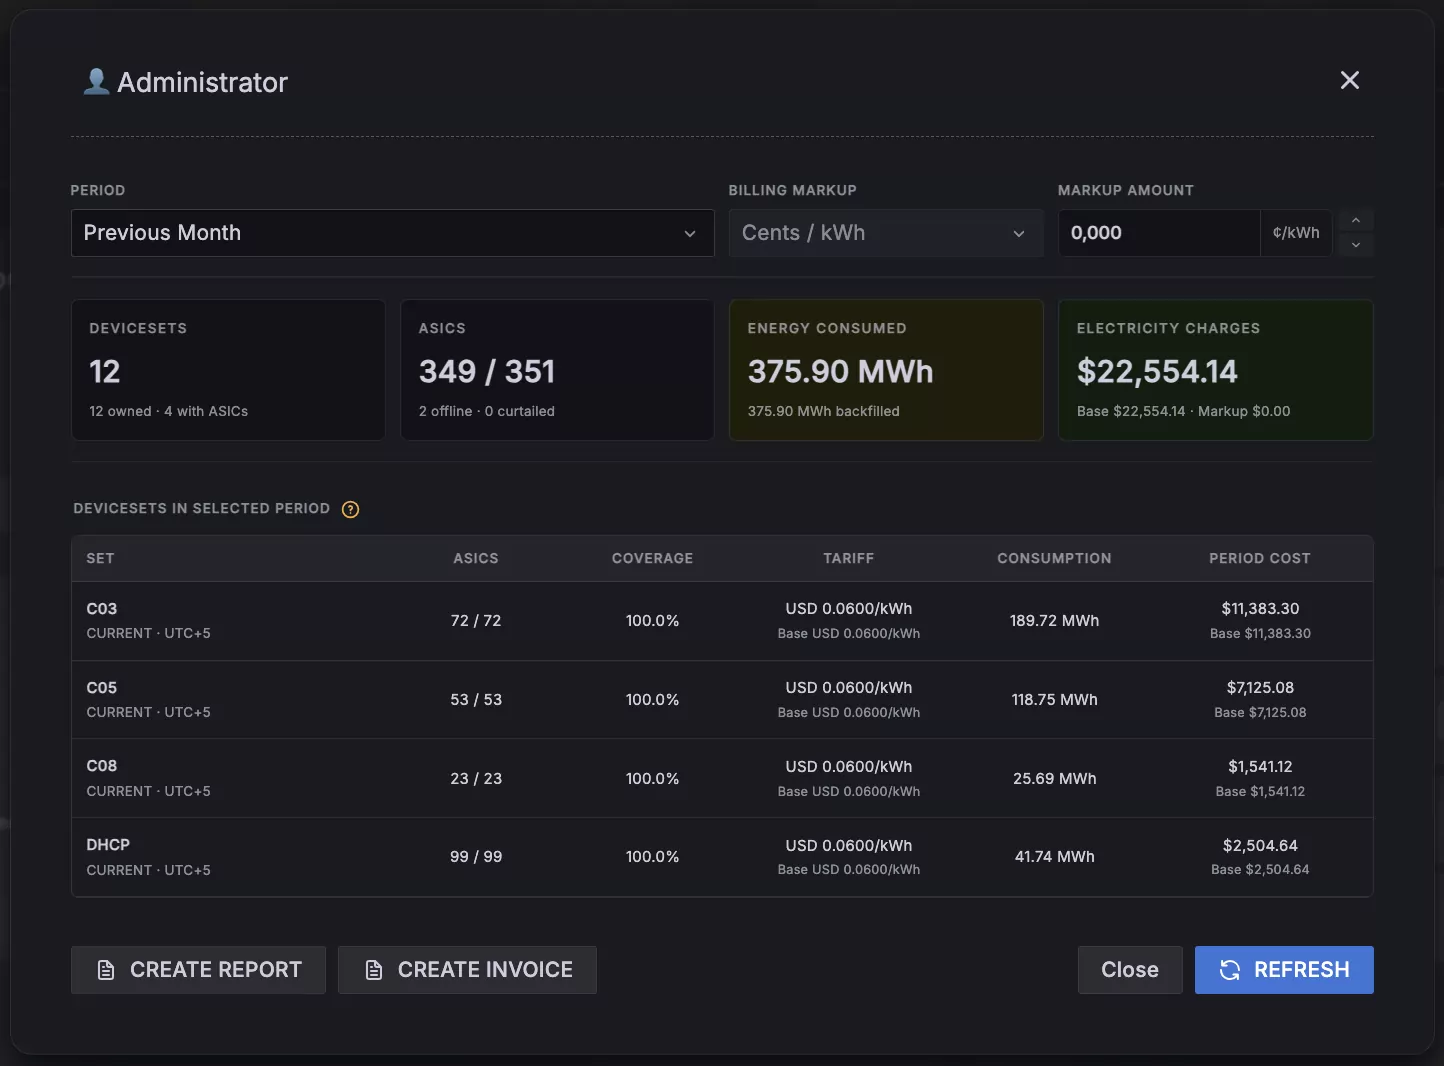Increase markup amount with the up stepper arrow

click(1356, 221)
